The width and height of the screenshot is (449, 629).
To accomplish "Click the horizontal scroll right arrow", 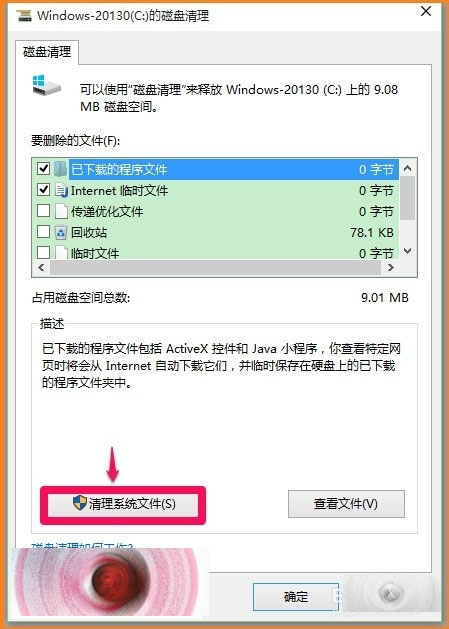I will click(390, 268).
